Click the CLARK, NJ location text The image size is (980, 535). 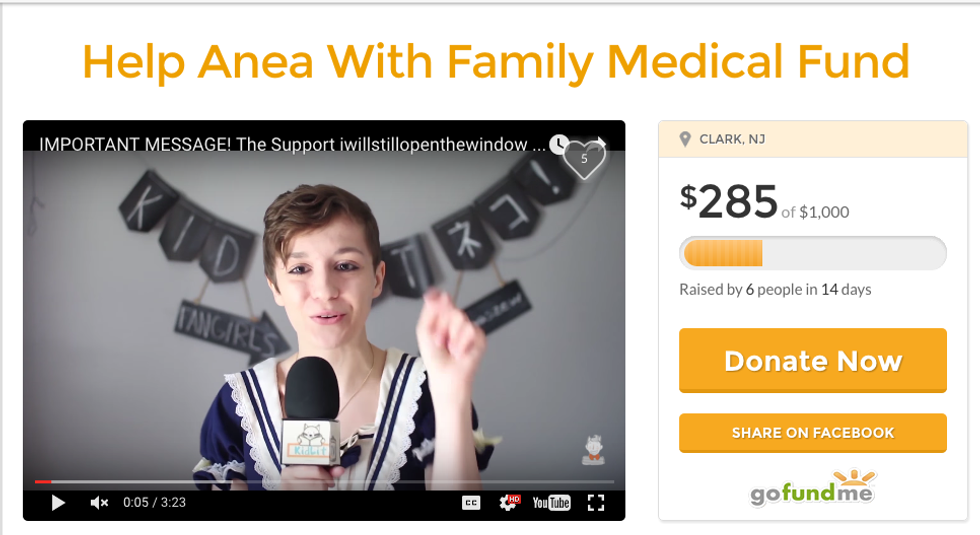[732, 139]
